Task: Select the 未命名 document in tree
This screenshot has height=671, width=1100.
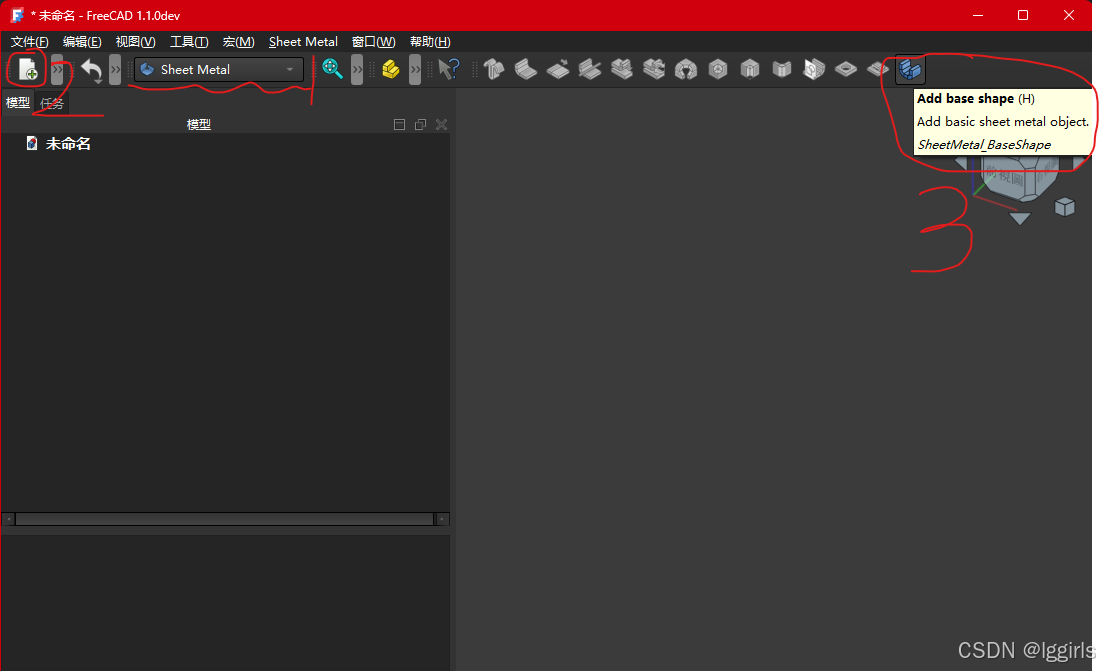Action: click(x=68, y=144)
